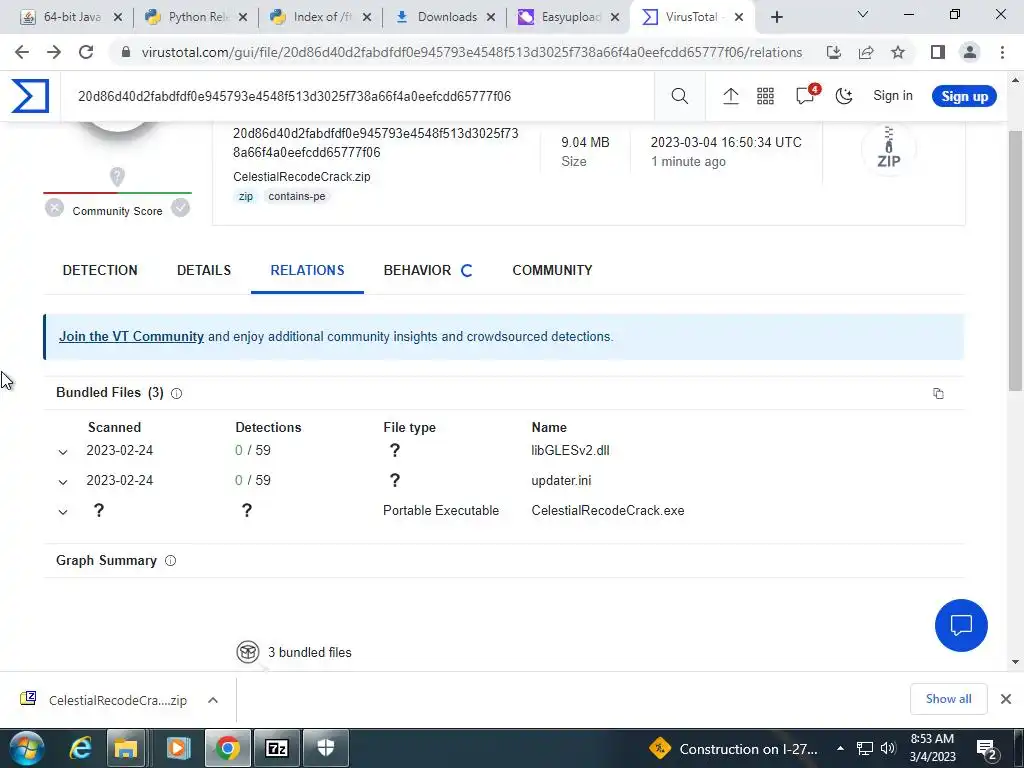The width and height of the screenshot is (1024, 768).
Task: Click the contains-pe tag
Action: coord(296,196)
